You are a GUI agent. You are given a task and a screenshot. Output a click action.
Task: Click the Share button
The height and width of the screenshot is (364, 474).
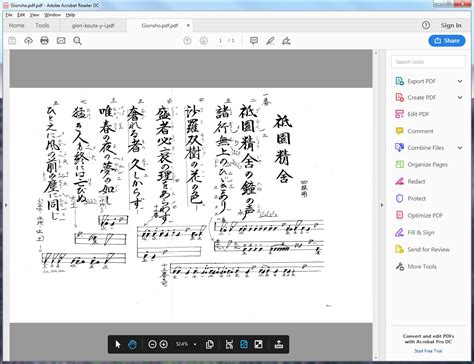[447, 41]
